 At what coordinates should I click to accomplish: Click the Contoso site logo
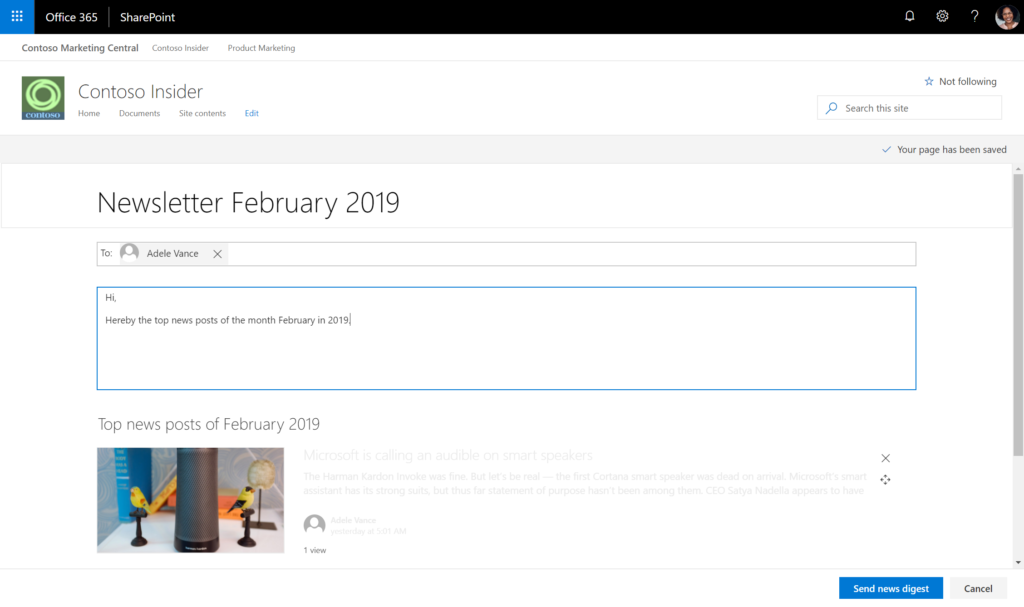coord(43,98)
